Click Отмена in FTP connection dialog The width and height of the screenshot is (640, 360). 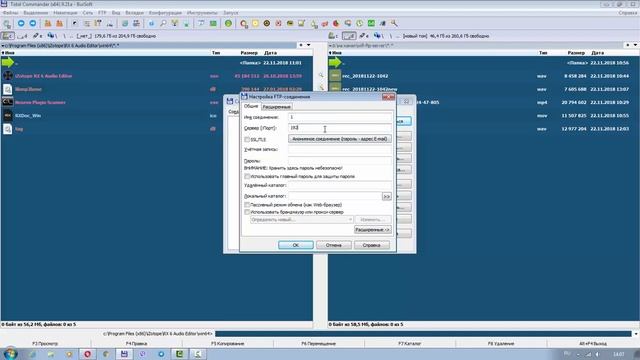pyautogui.click(x=333, y=245)
